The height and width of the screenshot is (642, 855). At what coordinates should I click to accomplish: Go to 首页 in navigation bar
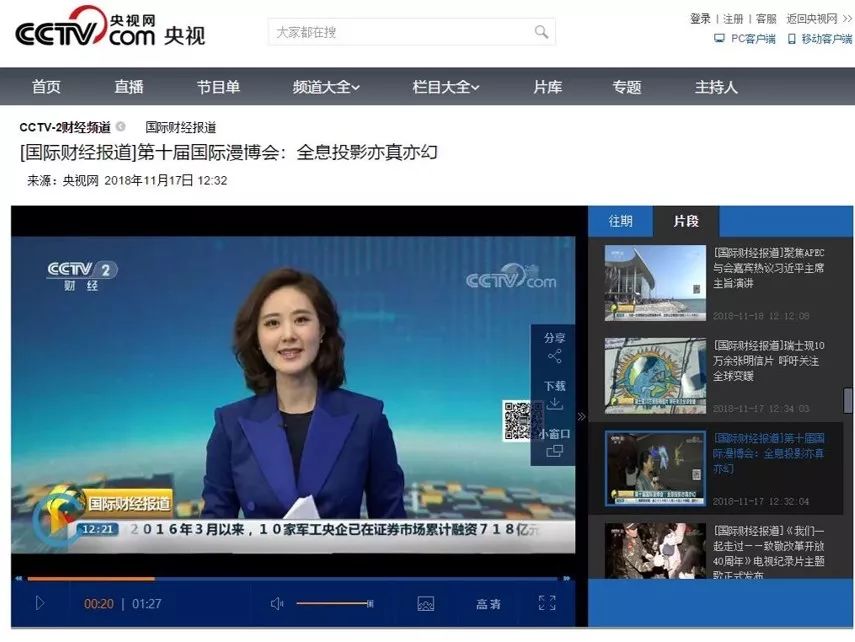pyautogui.click(x=46, y=87)
